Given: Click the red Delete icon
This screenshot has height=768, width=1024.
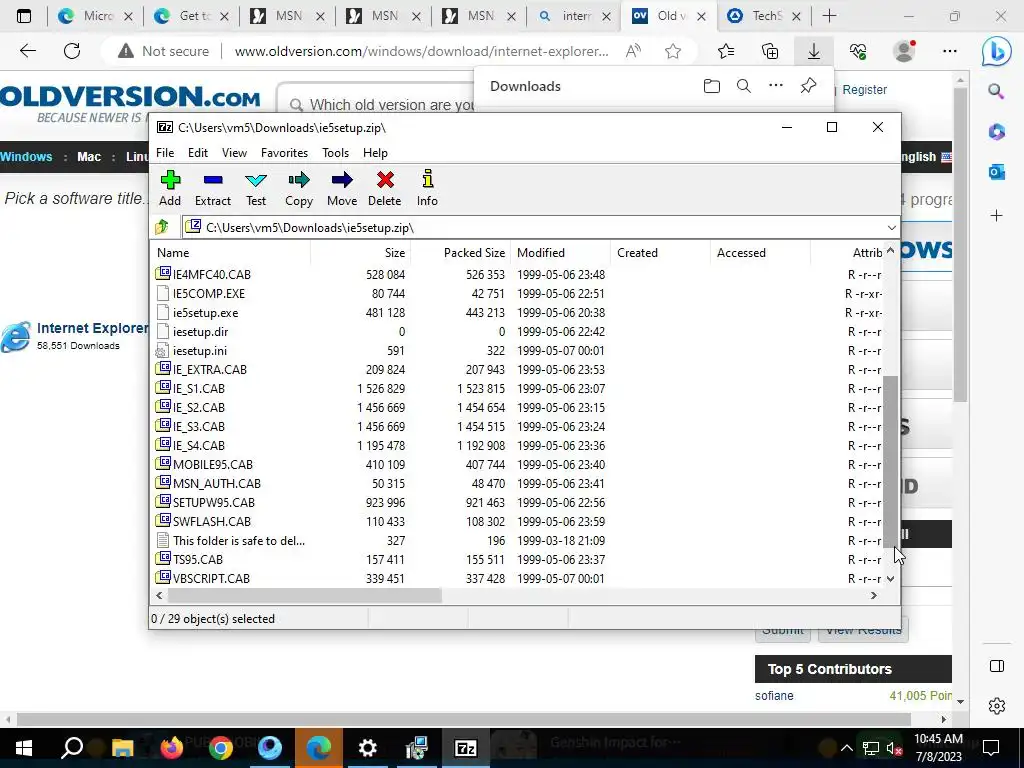Looking at the screenshot, I should pos(385,180).
